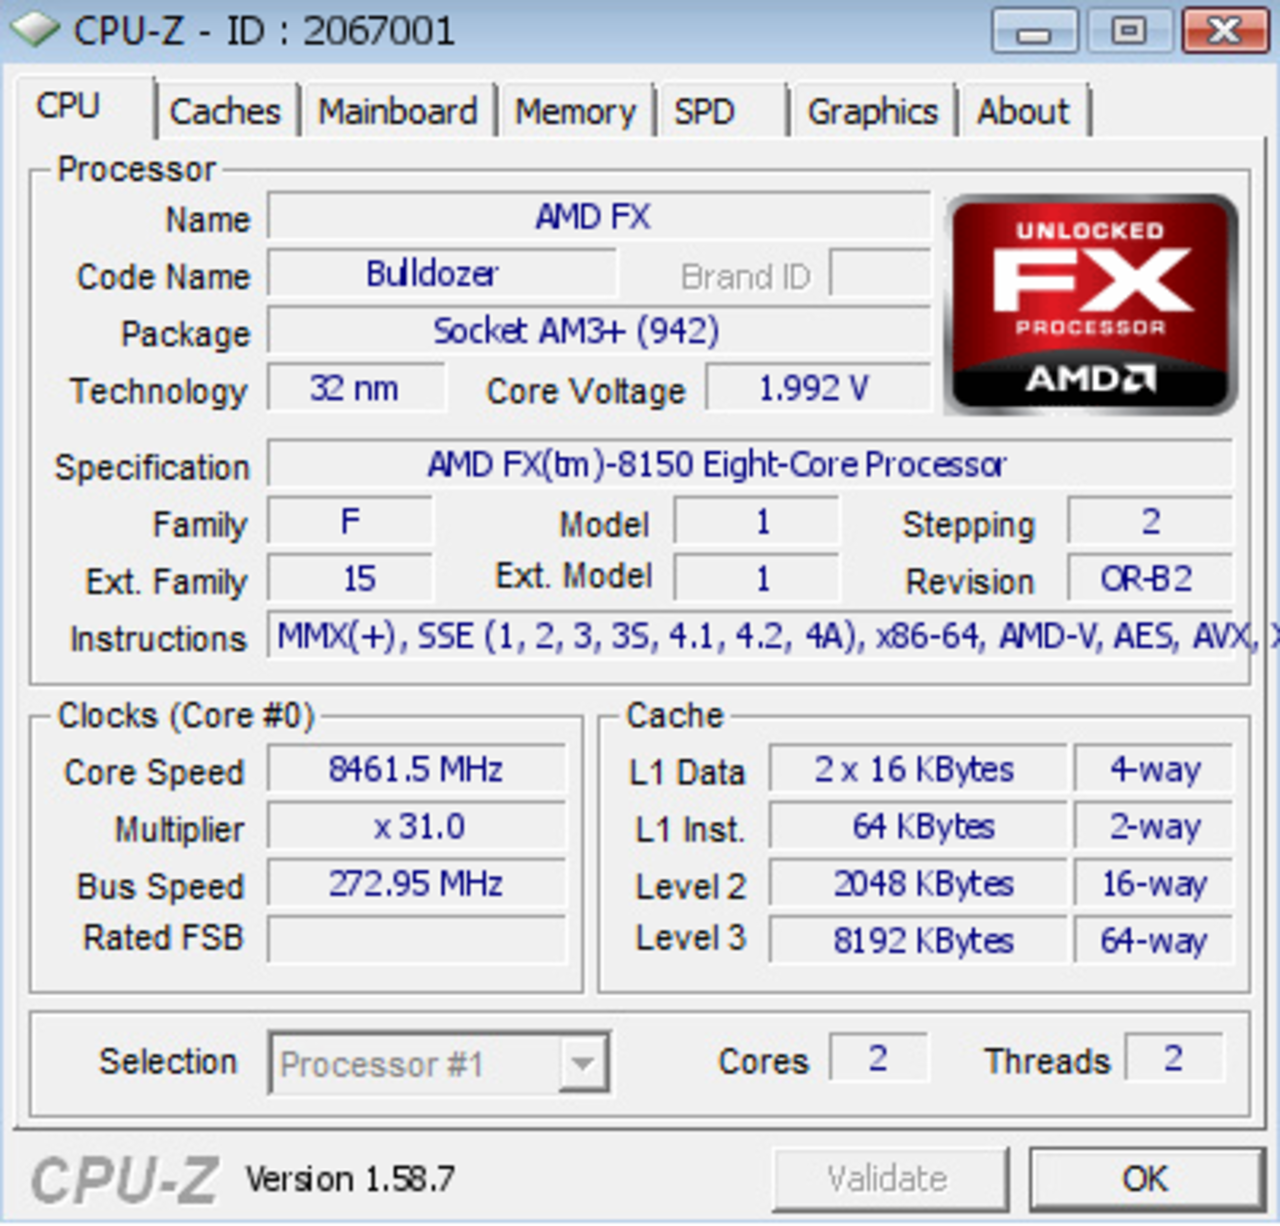
Task: Click the Validate button
Action: pyautogui.click(x=889, y=1177)
